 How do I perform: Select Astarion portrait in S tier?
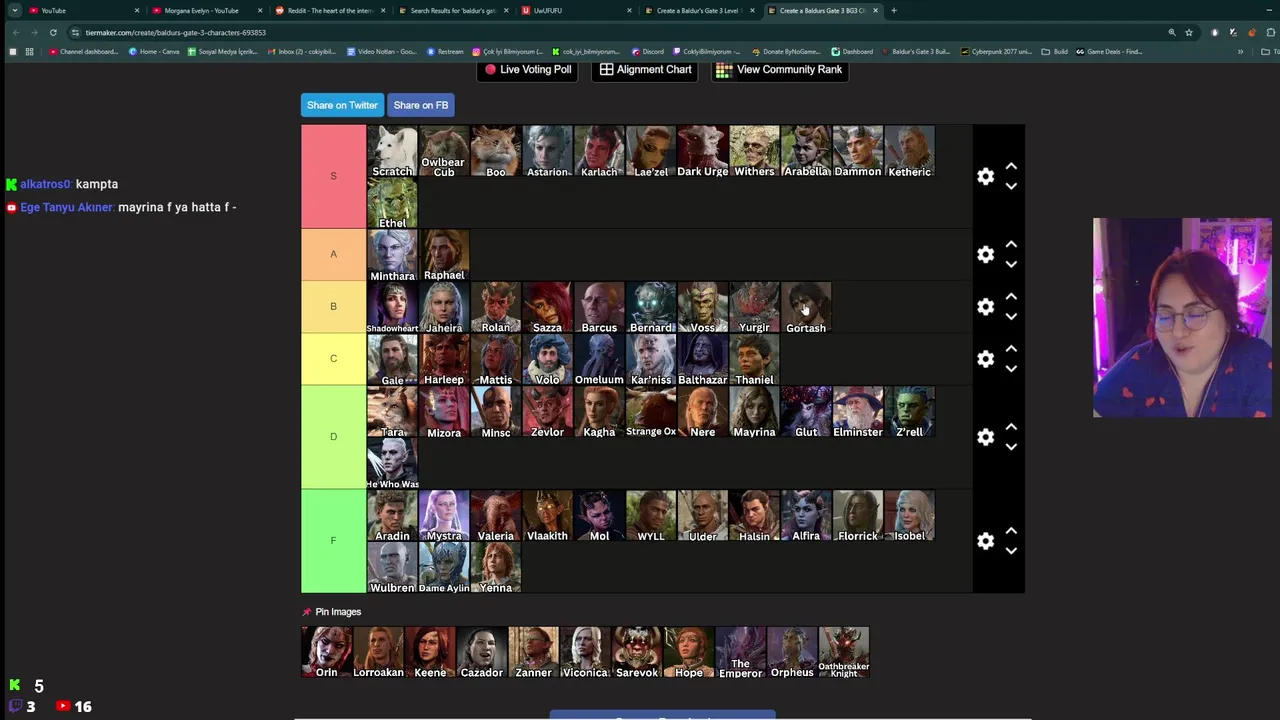547,151
